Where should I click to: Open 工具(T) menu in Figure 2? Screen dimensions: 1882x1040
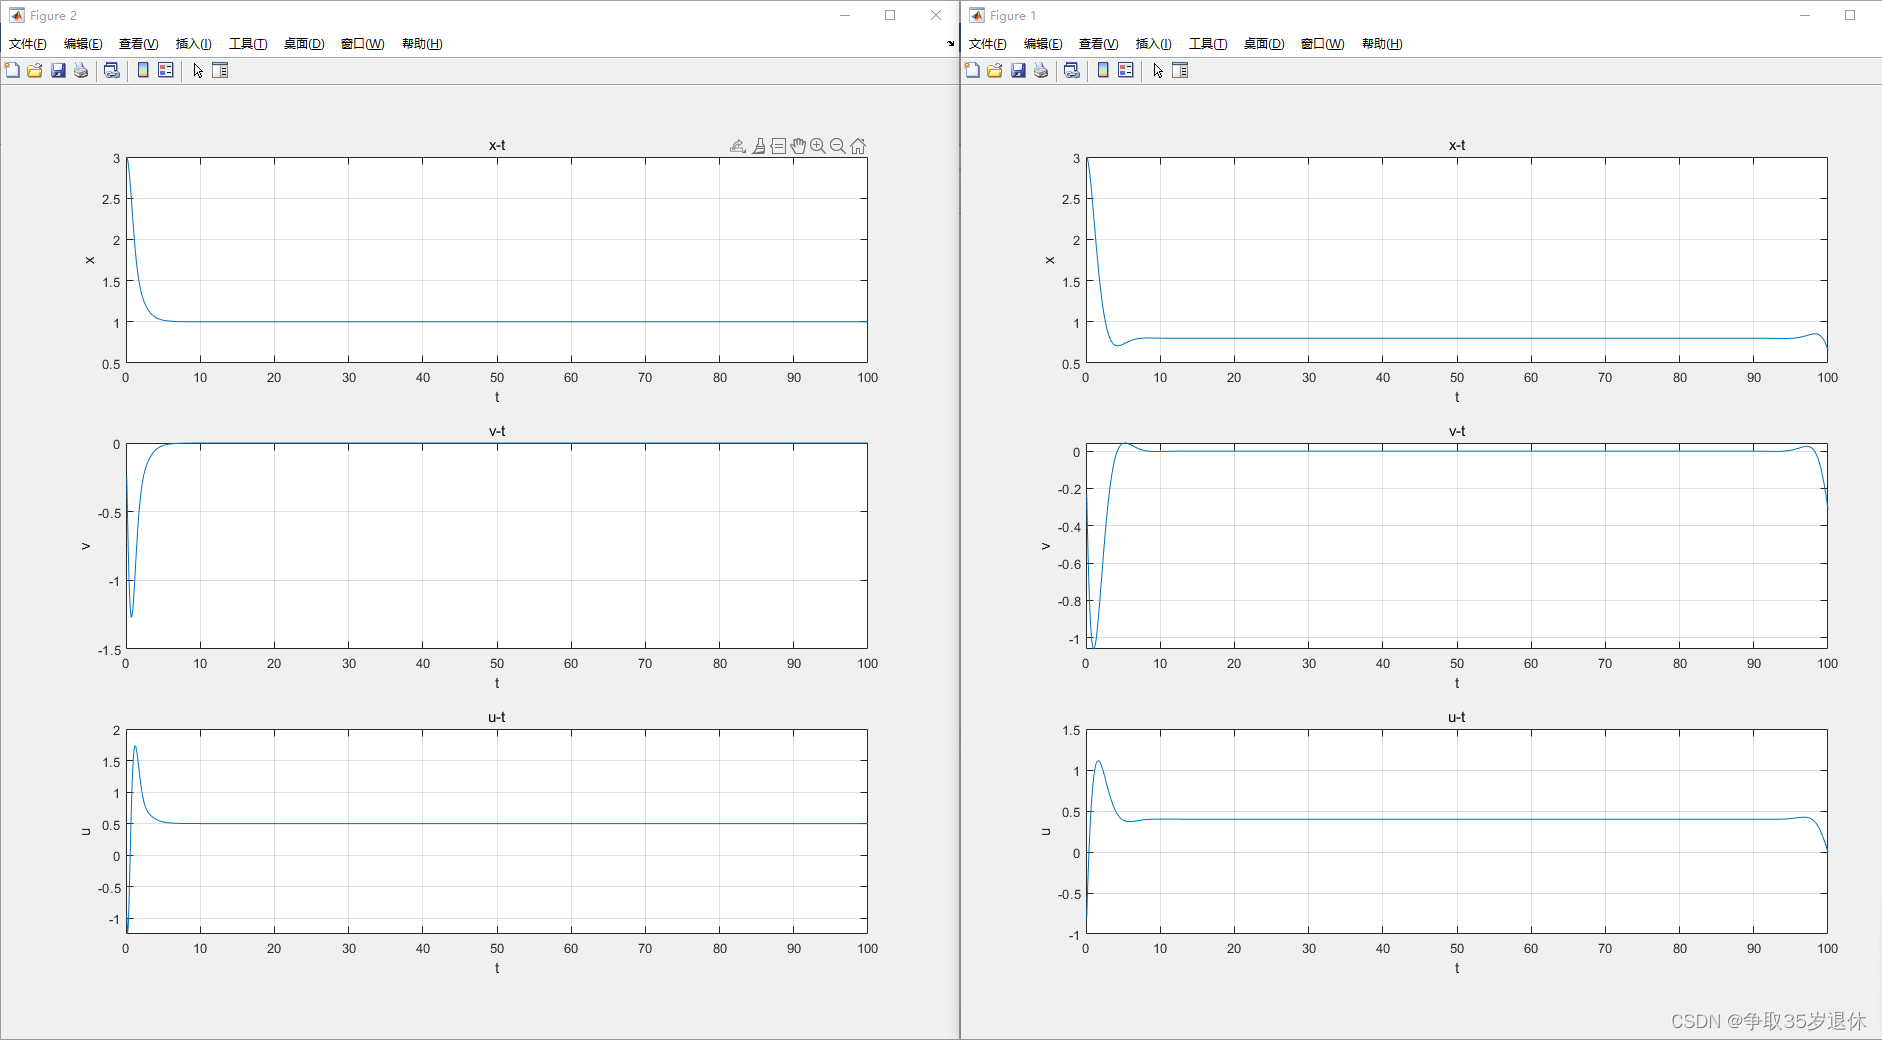click(248, 44)
